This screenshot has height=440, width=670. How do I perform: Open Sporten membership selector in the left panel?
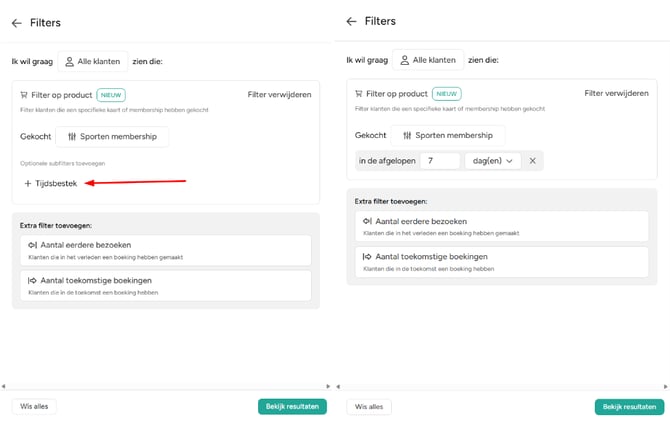point(112,136)
